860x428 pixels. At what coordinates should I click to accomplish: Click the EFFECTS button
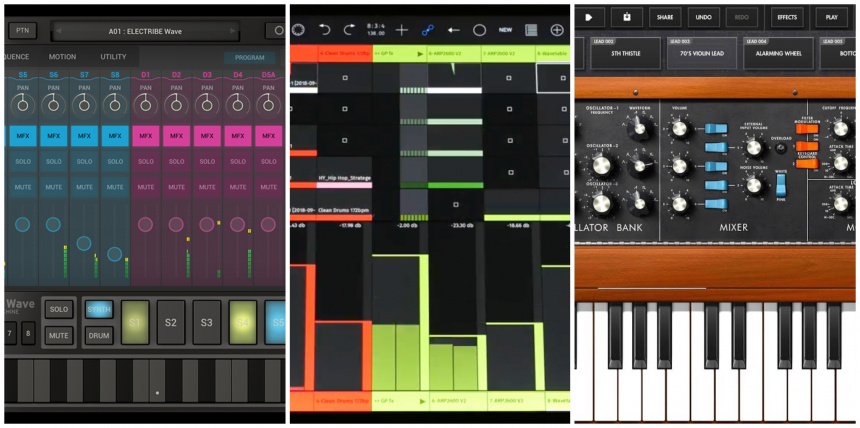(x=787, y=17)
